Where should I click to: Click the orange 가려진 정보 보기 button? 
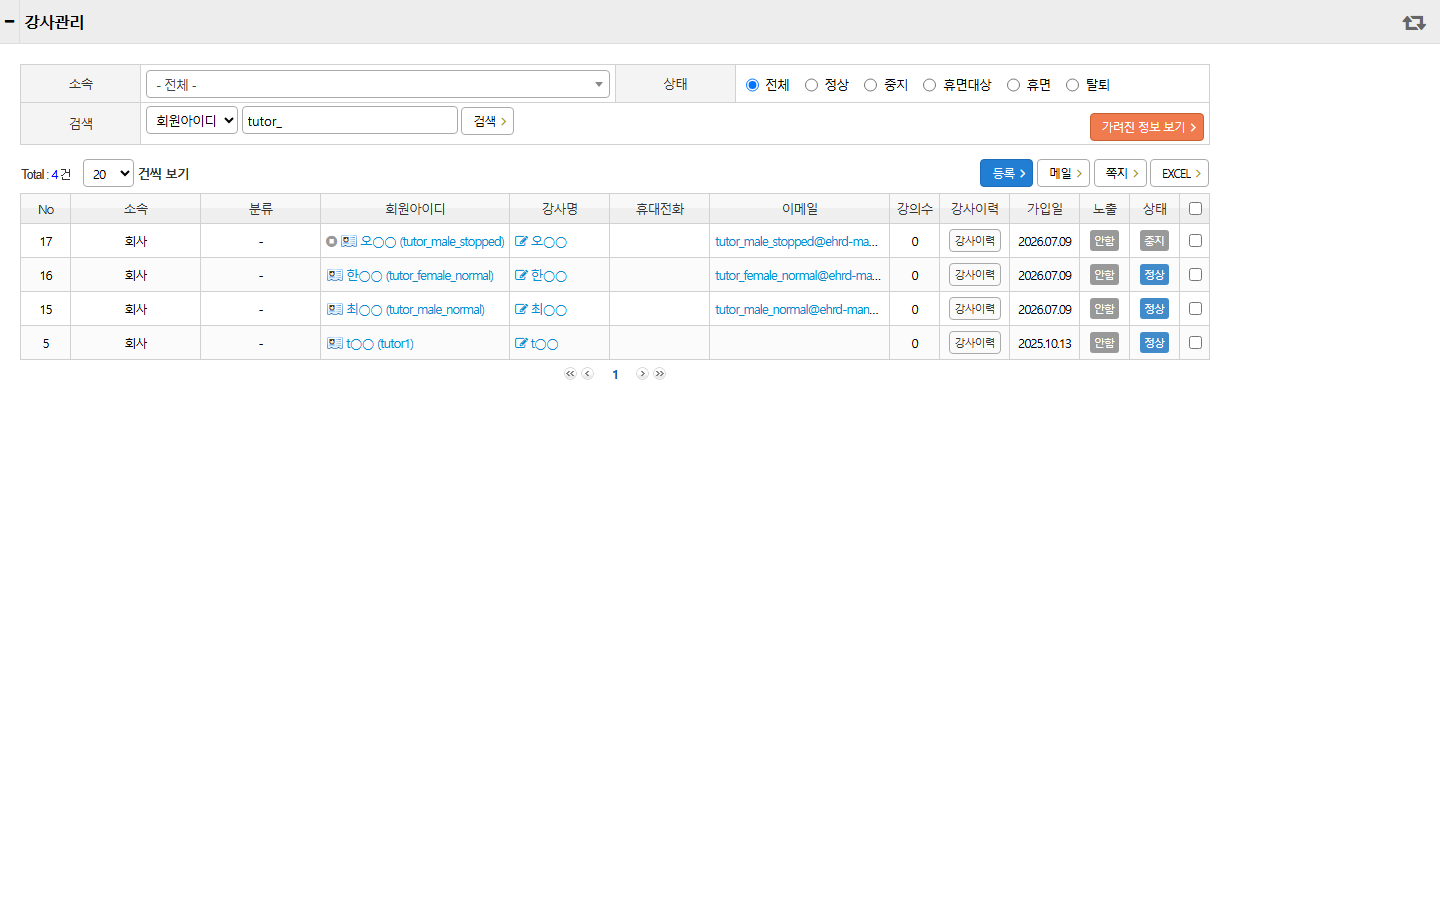point(1146,127)
